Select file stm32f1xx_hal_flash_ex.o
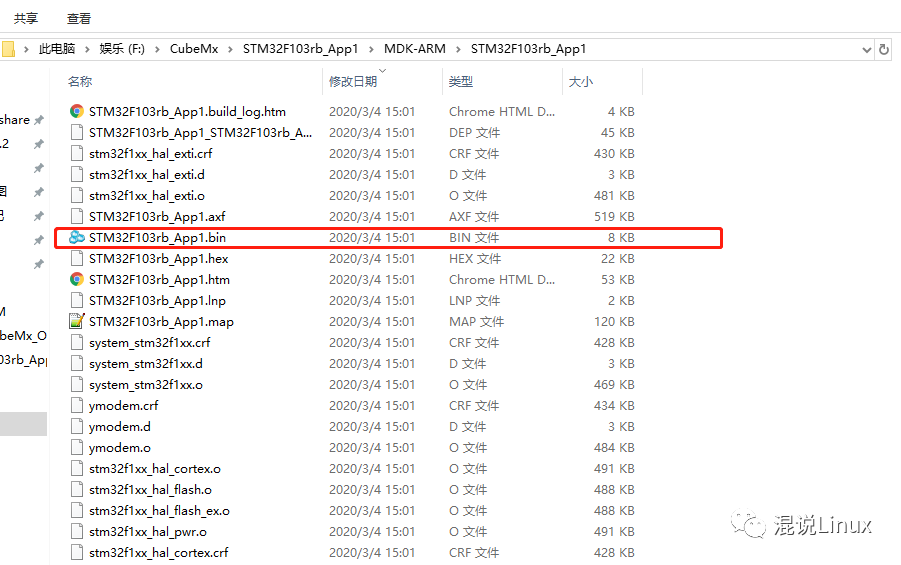The image size is (901, 565). click(x=159, y=510)
